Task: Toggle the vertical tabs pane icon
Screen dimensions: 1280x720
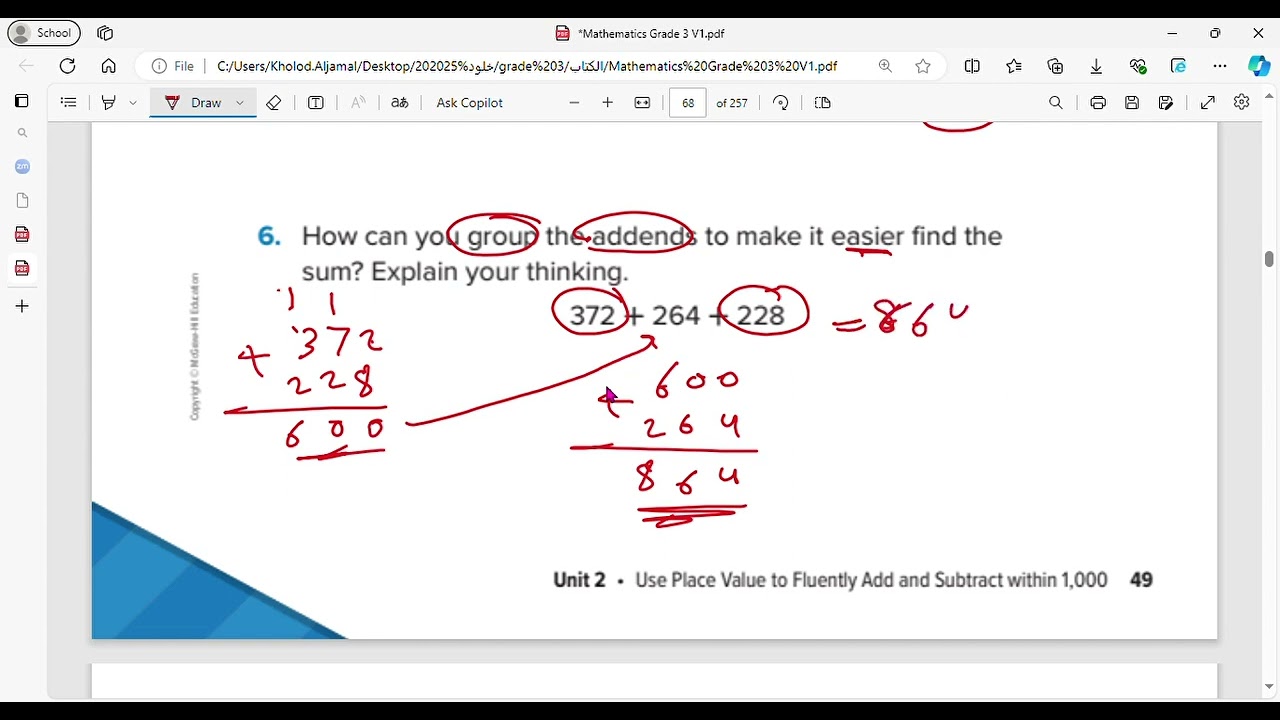Action: click(x=21, y=101)
